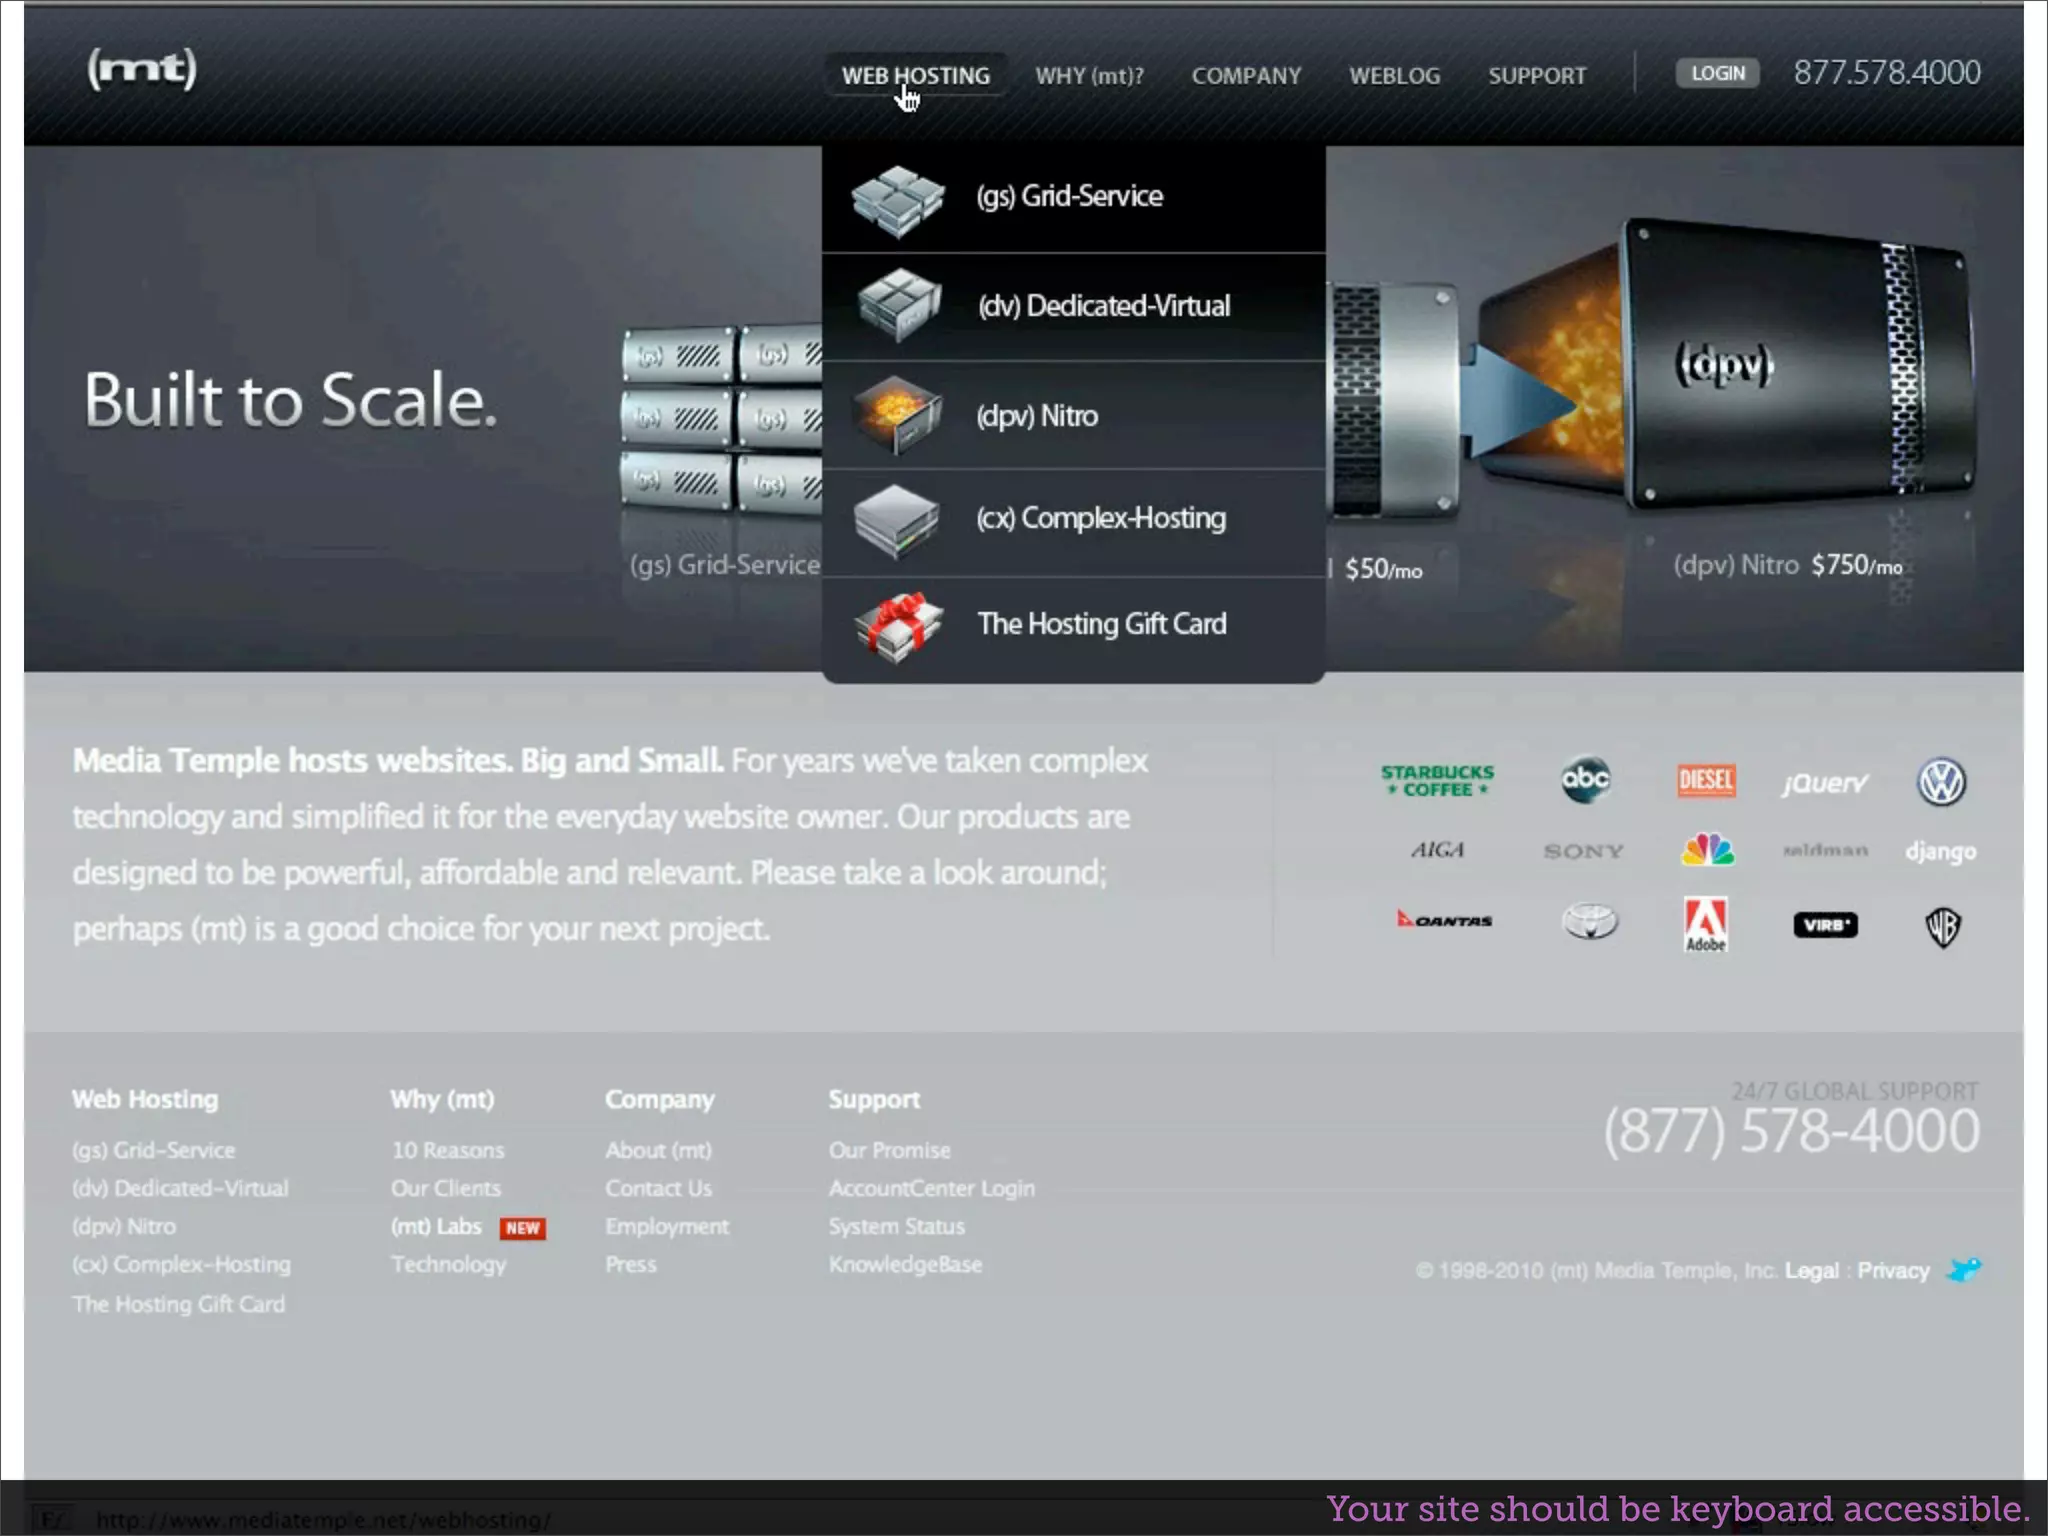2048x1536 pixels.
Task: Open the (mt) Labs footer link
Action: [436, 1227]
